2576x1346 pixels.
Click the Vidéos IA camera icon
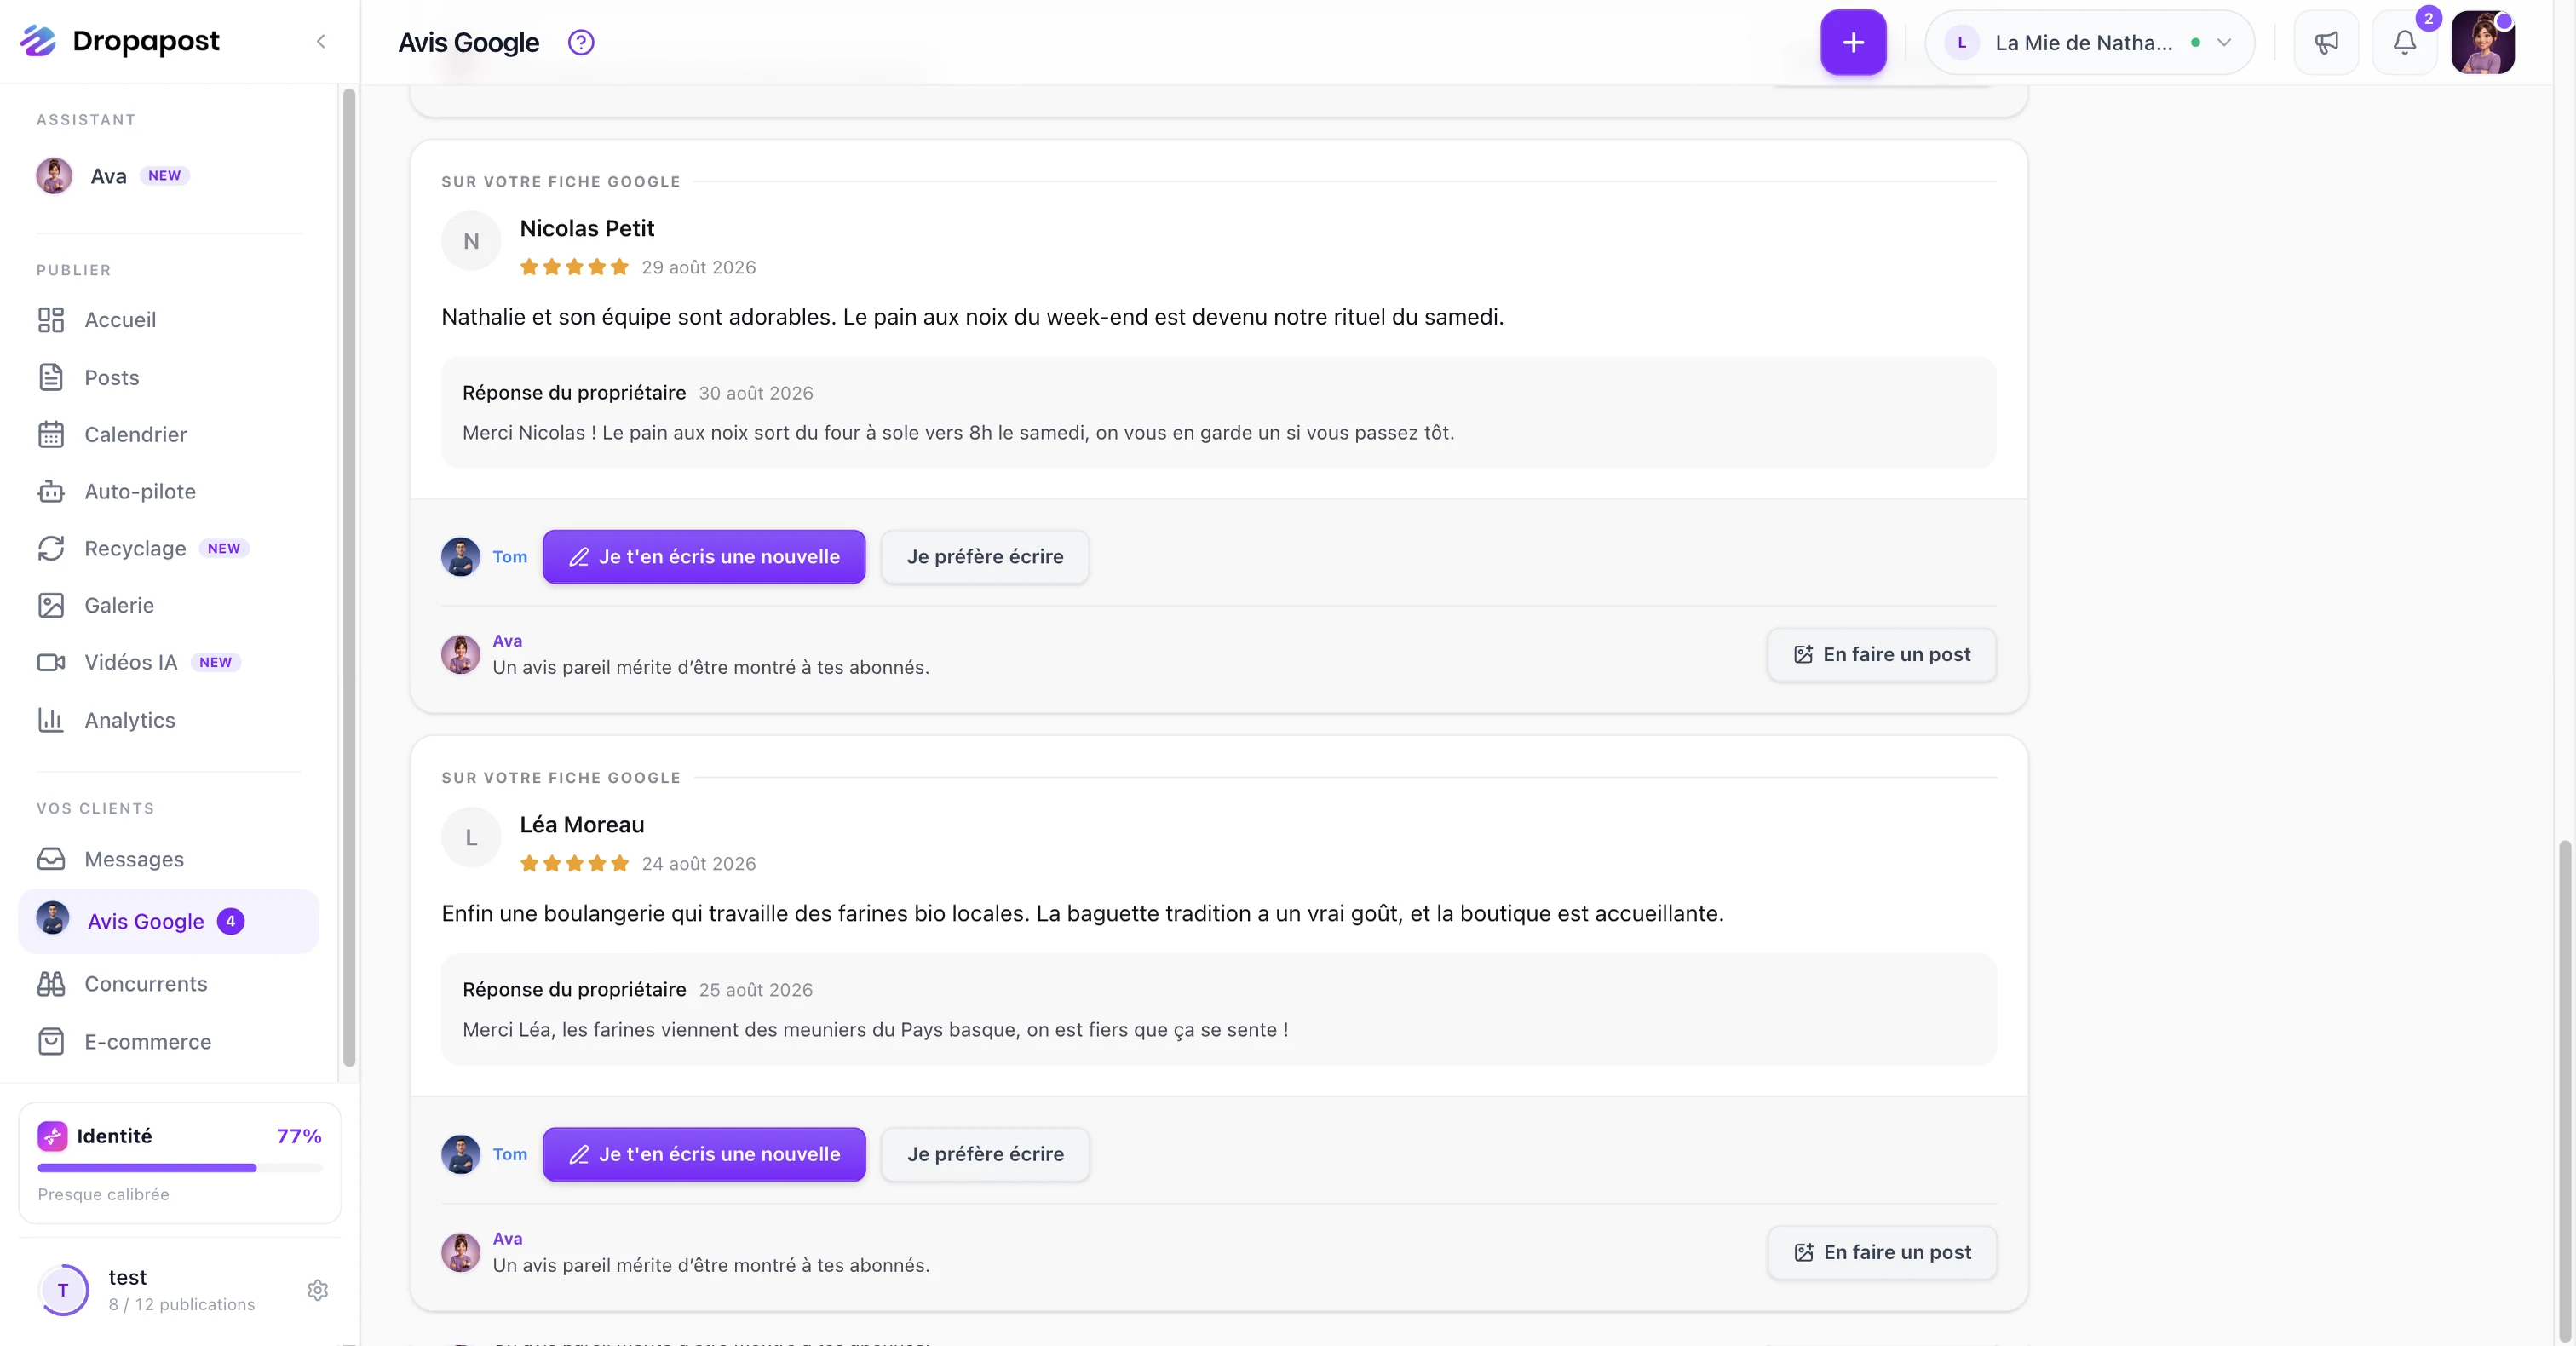51,662
